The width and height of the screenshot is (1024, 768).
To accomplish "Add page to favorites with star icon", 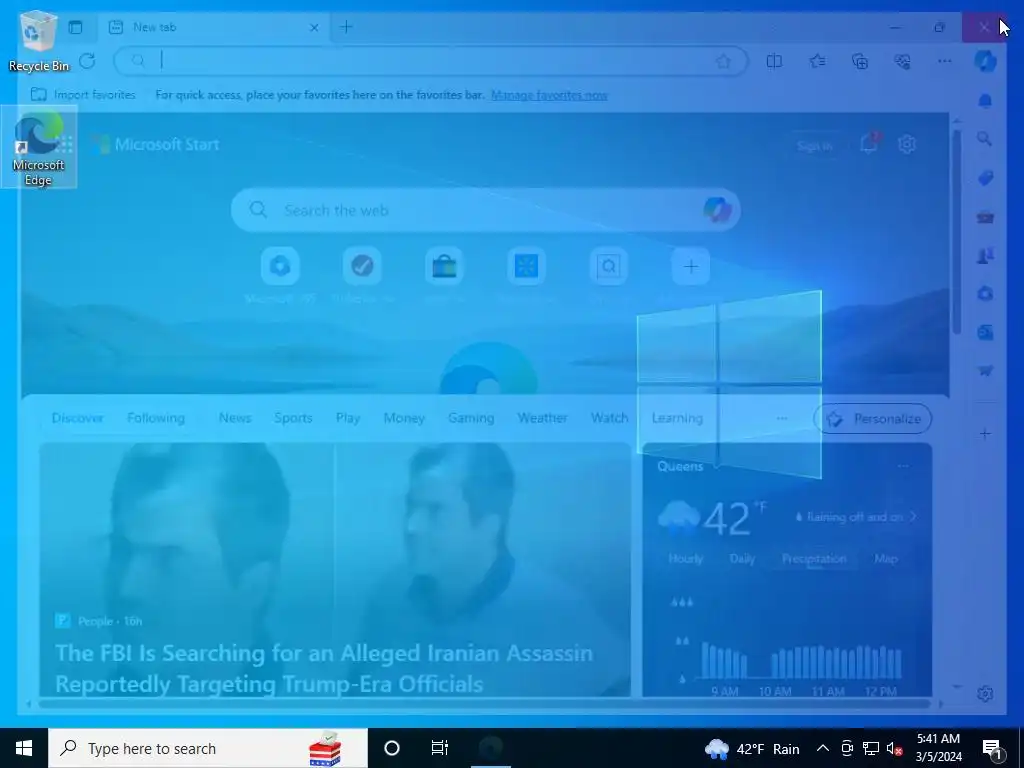I will 723,61.
